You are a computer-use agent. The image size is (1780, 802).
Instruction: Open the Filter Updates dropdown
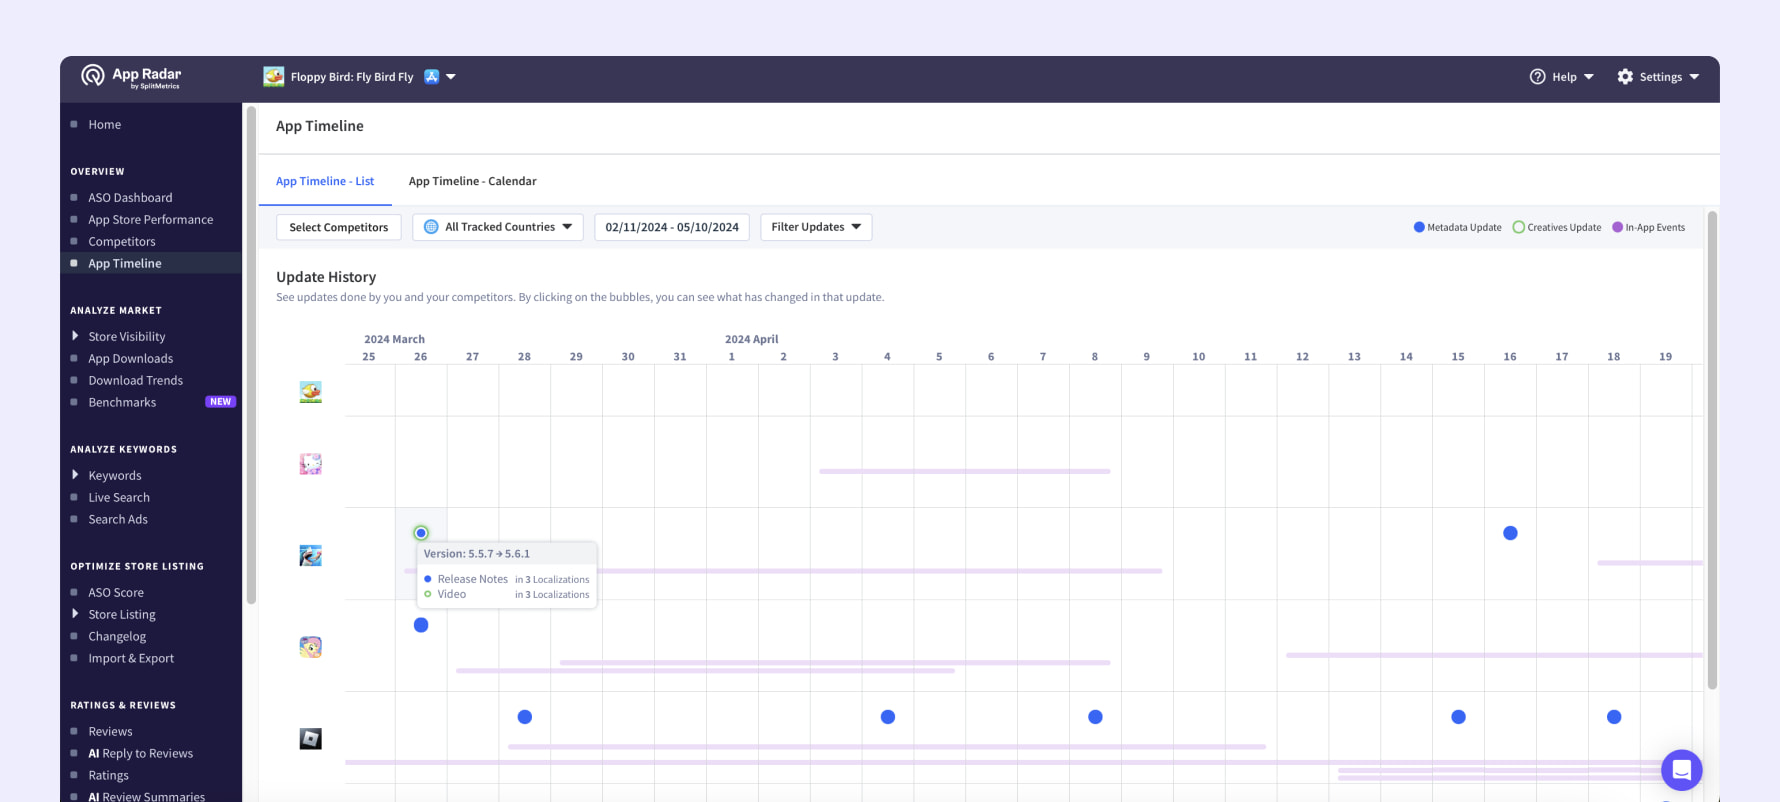(815, 227)
